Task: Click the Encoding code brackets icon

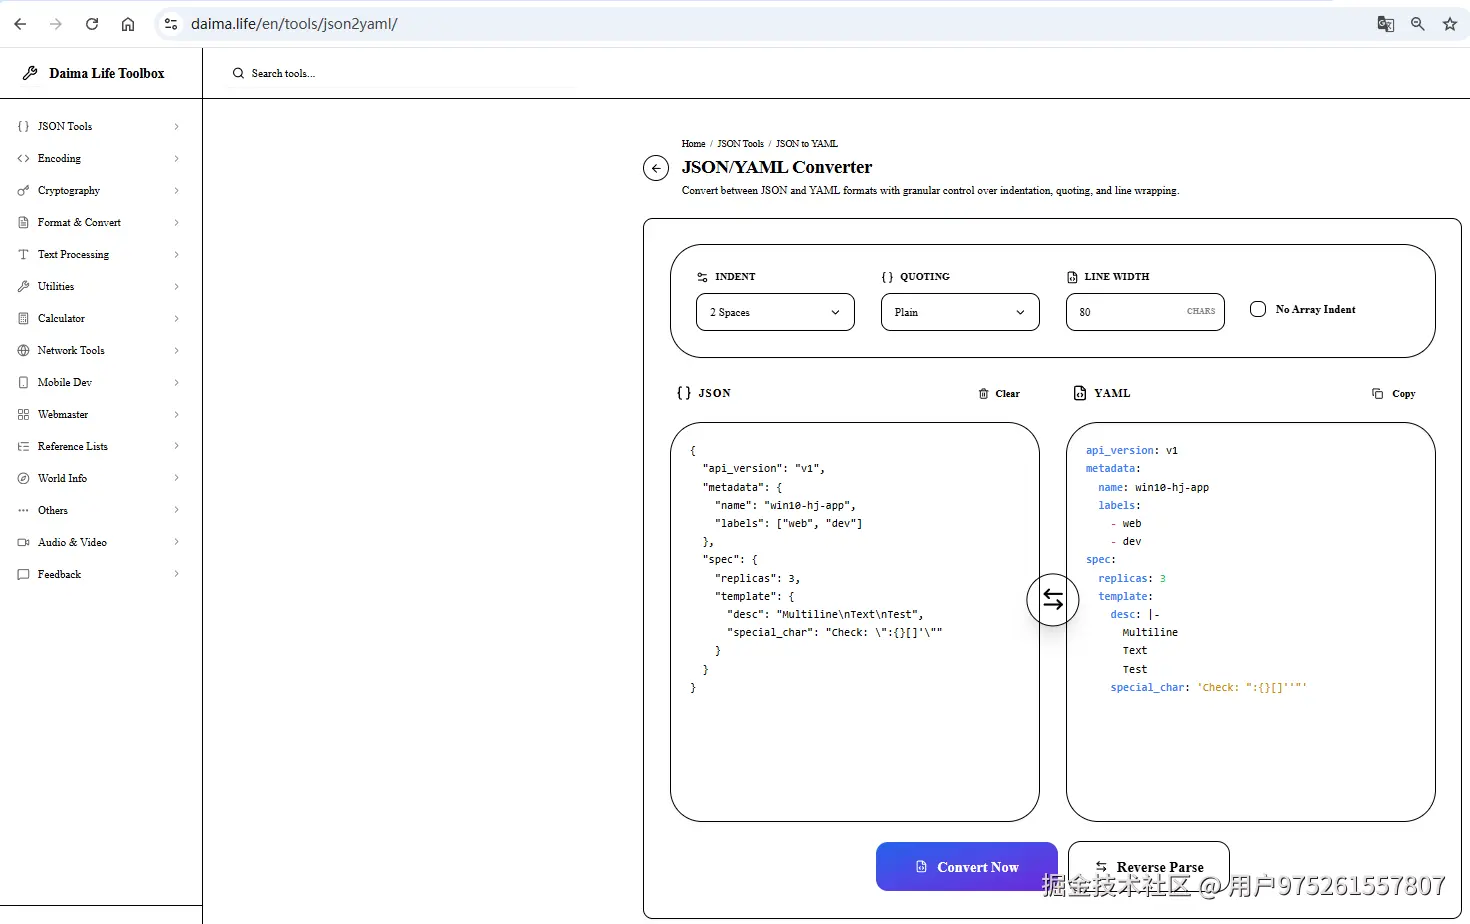Action: (x=23, y=158)
